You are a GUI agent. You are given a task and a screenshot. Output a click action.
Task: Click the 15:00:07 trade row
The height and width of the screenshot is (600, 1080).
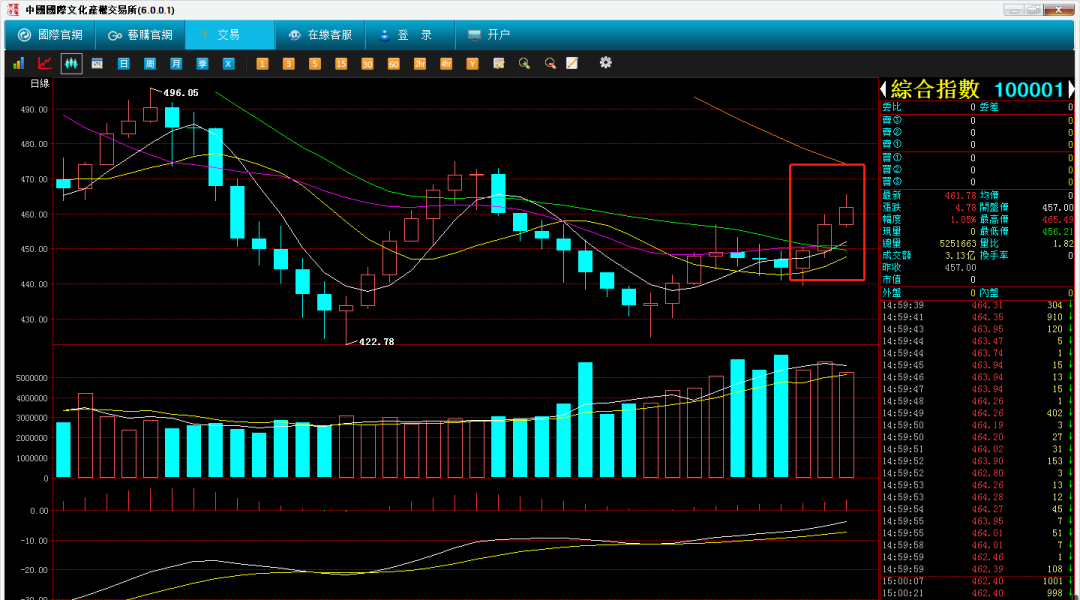(977, 581)
